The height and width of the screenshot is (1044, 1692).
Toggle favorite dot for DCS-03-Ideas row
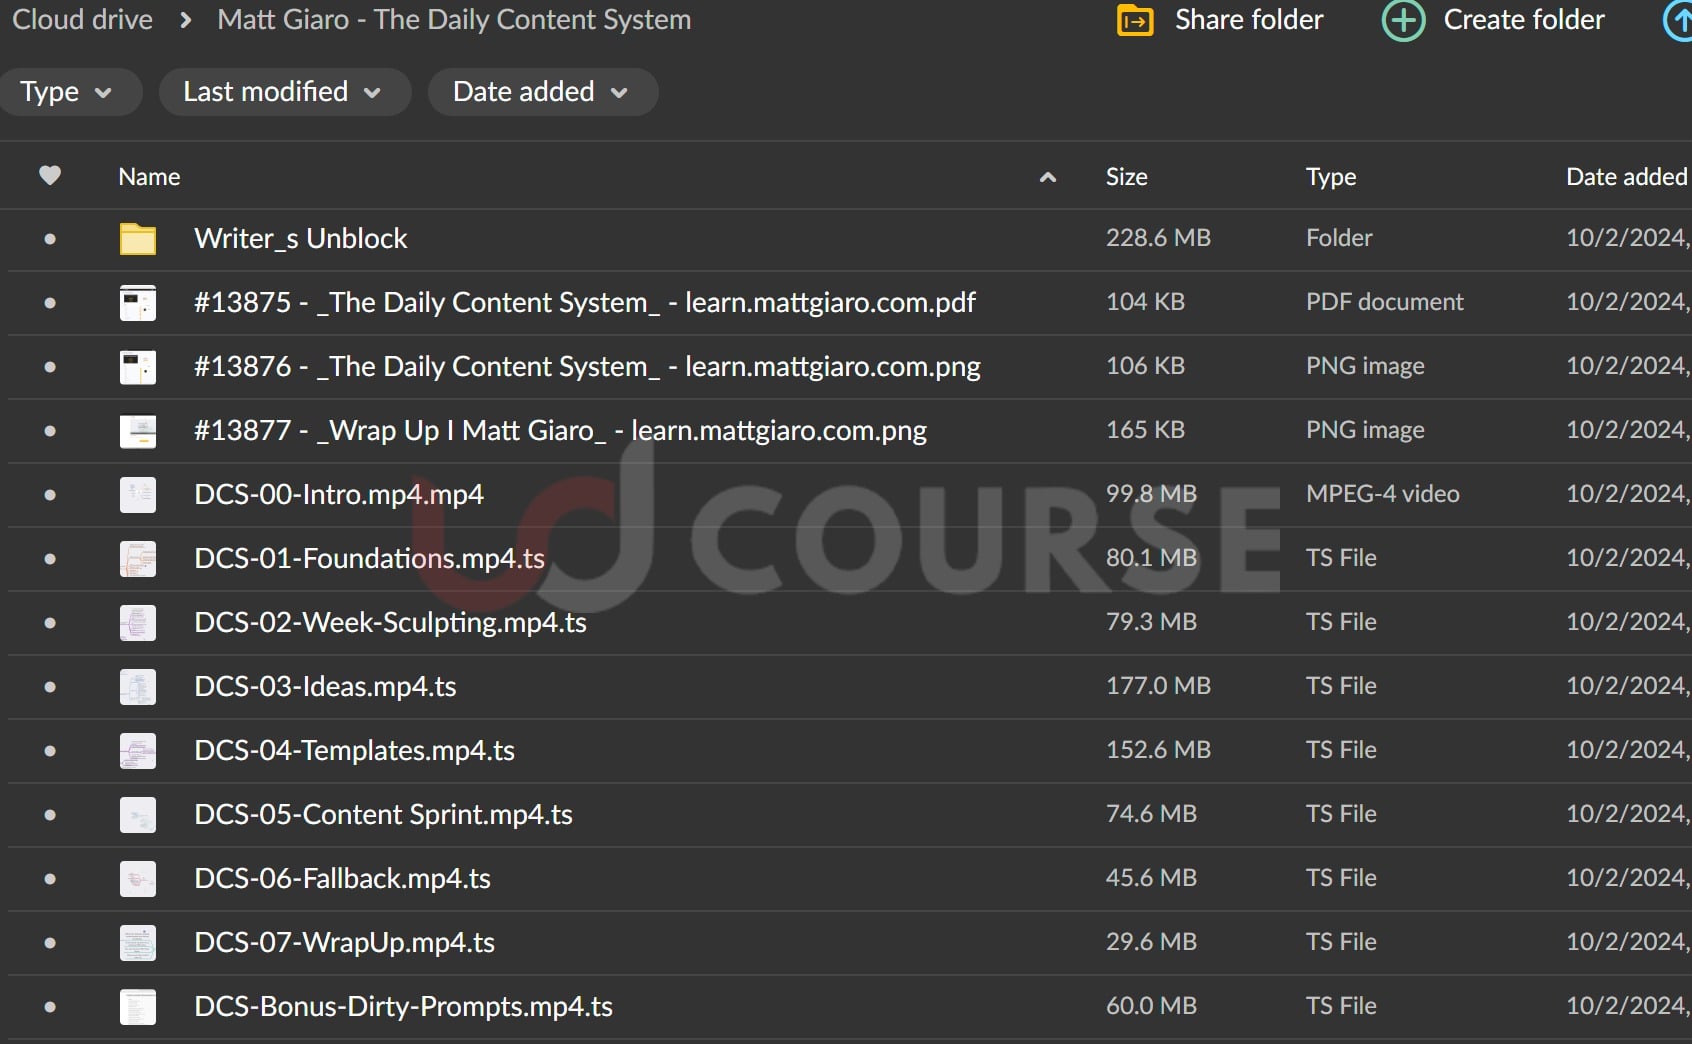point(50,687)
